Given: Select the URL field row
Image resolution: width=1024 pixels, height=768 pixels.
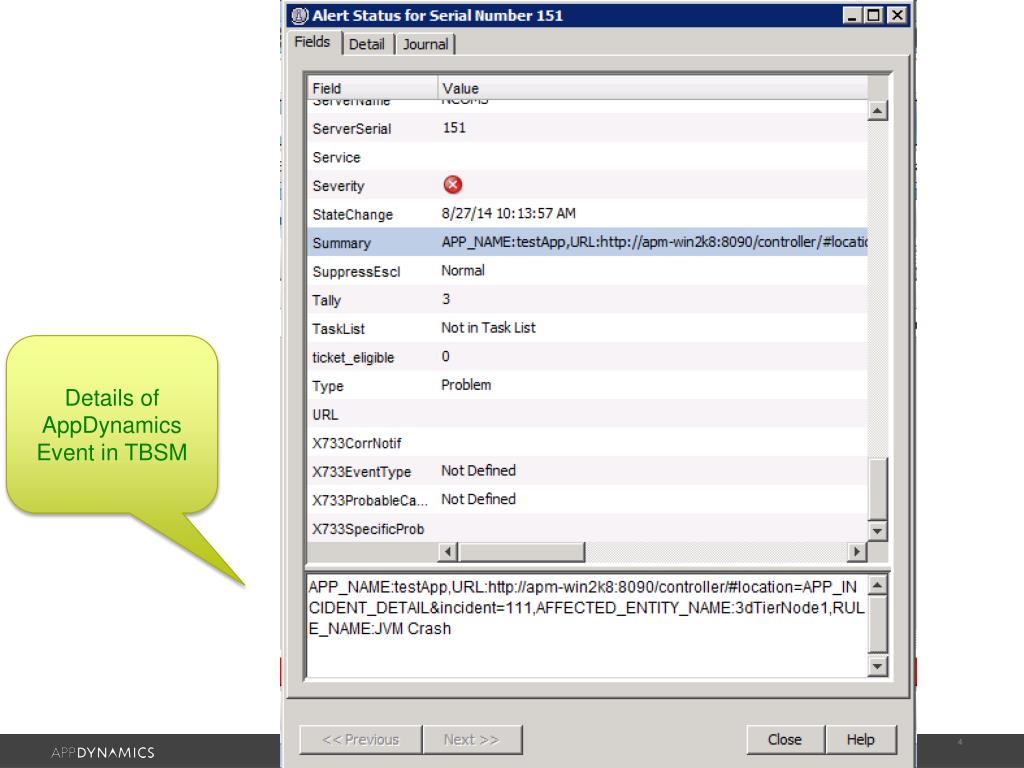Looking at the screenshot, I should click(587, 414).
